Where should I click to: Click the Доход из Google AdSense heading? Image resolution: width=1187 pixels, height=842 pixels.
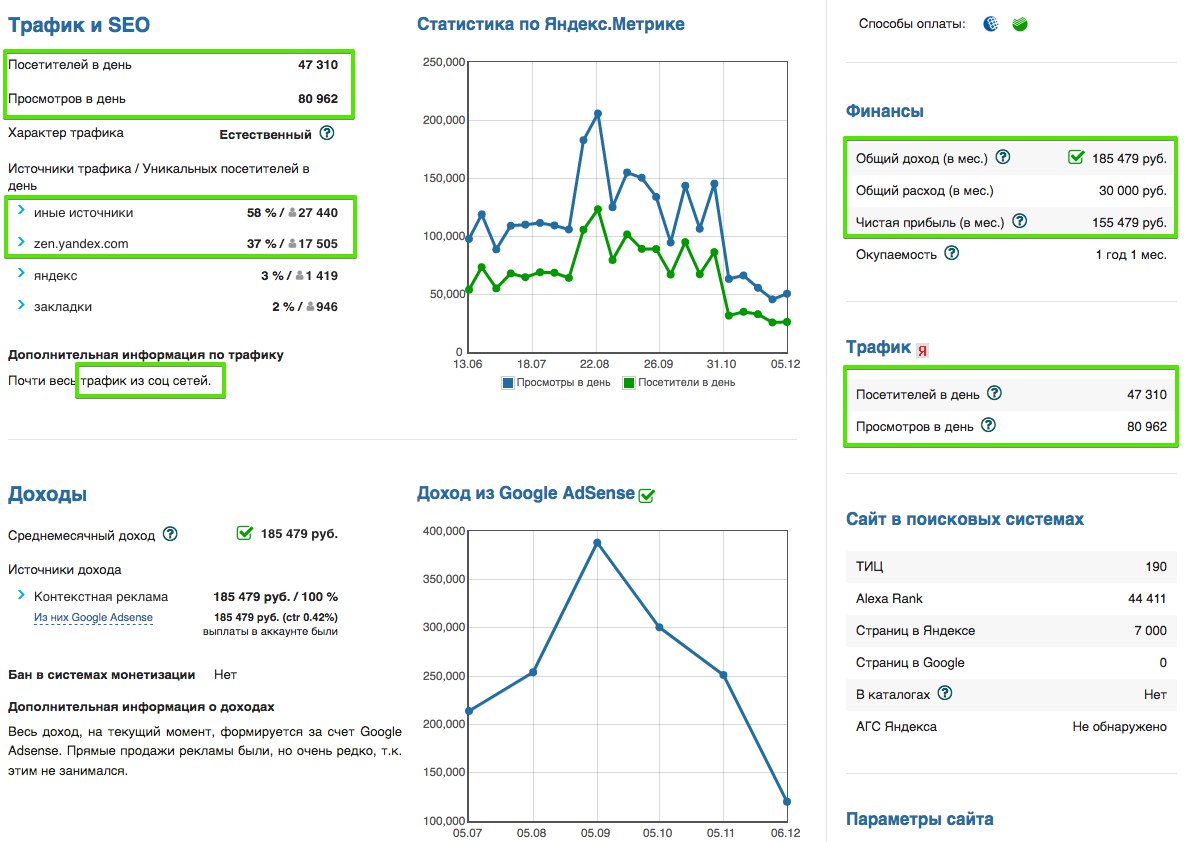click(x=526, y=493)
